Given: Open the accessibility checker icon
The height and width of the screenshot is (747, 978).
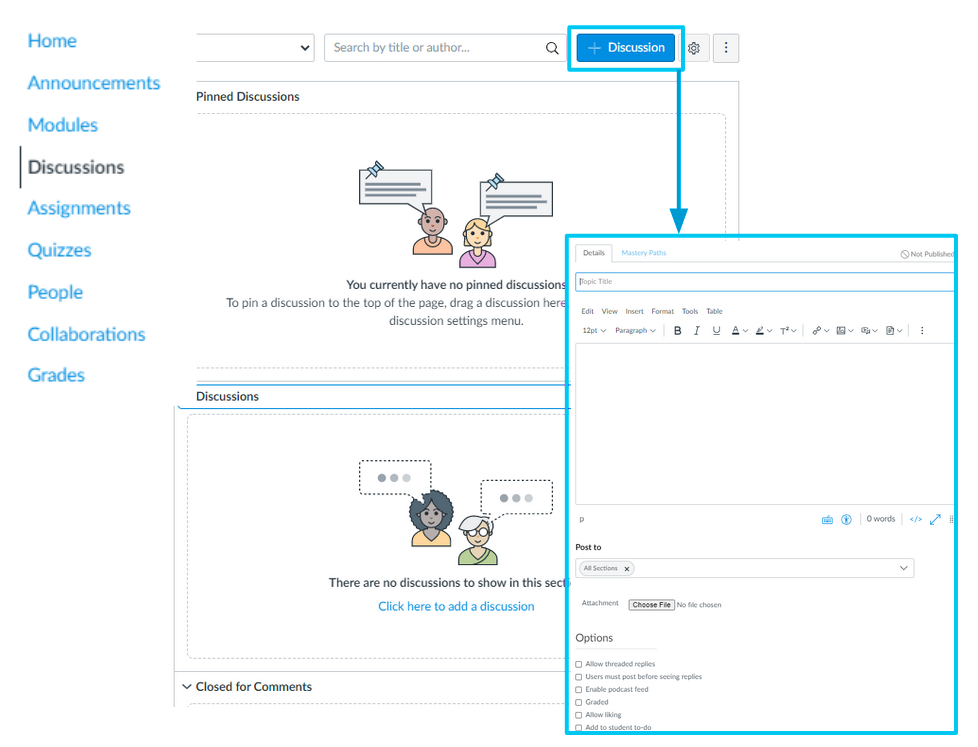Looking at the screenshot, I should (x=846, y=520).
